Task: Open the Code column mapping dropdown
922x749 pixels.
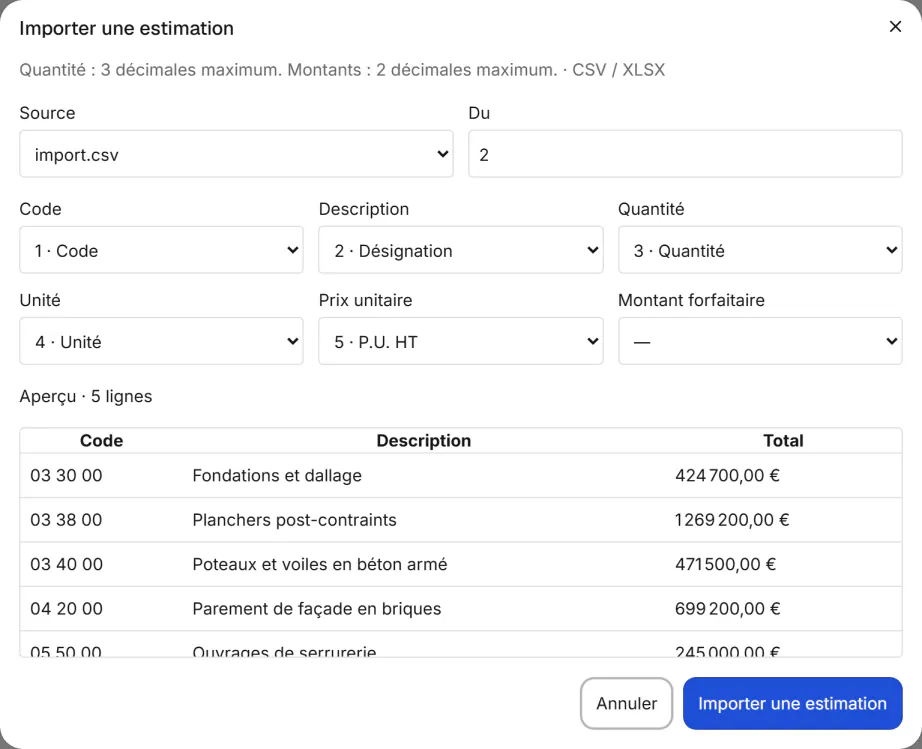Action: tap(161, 250)
